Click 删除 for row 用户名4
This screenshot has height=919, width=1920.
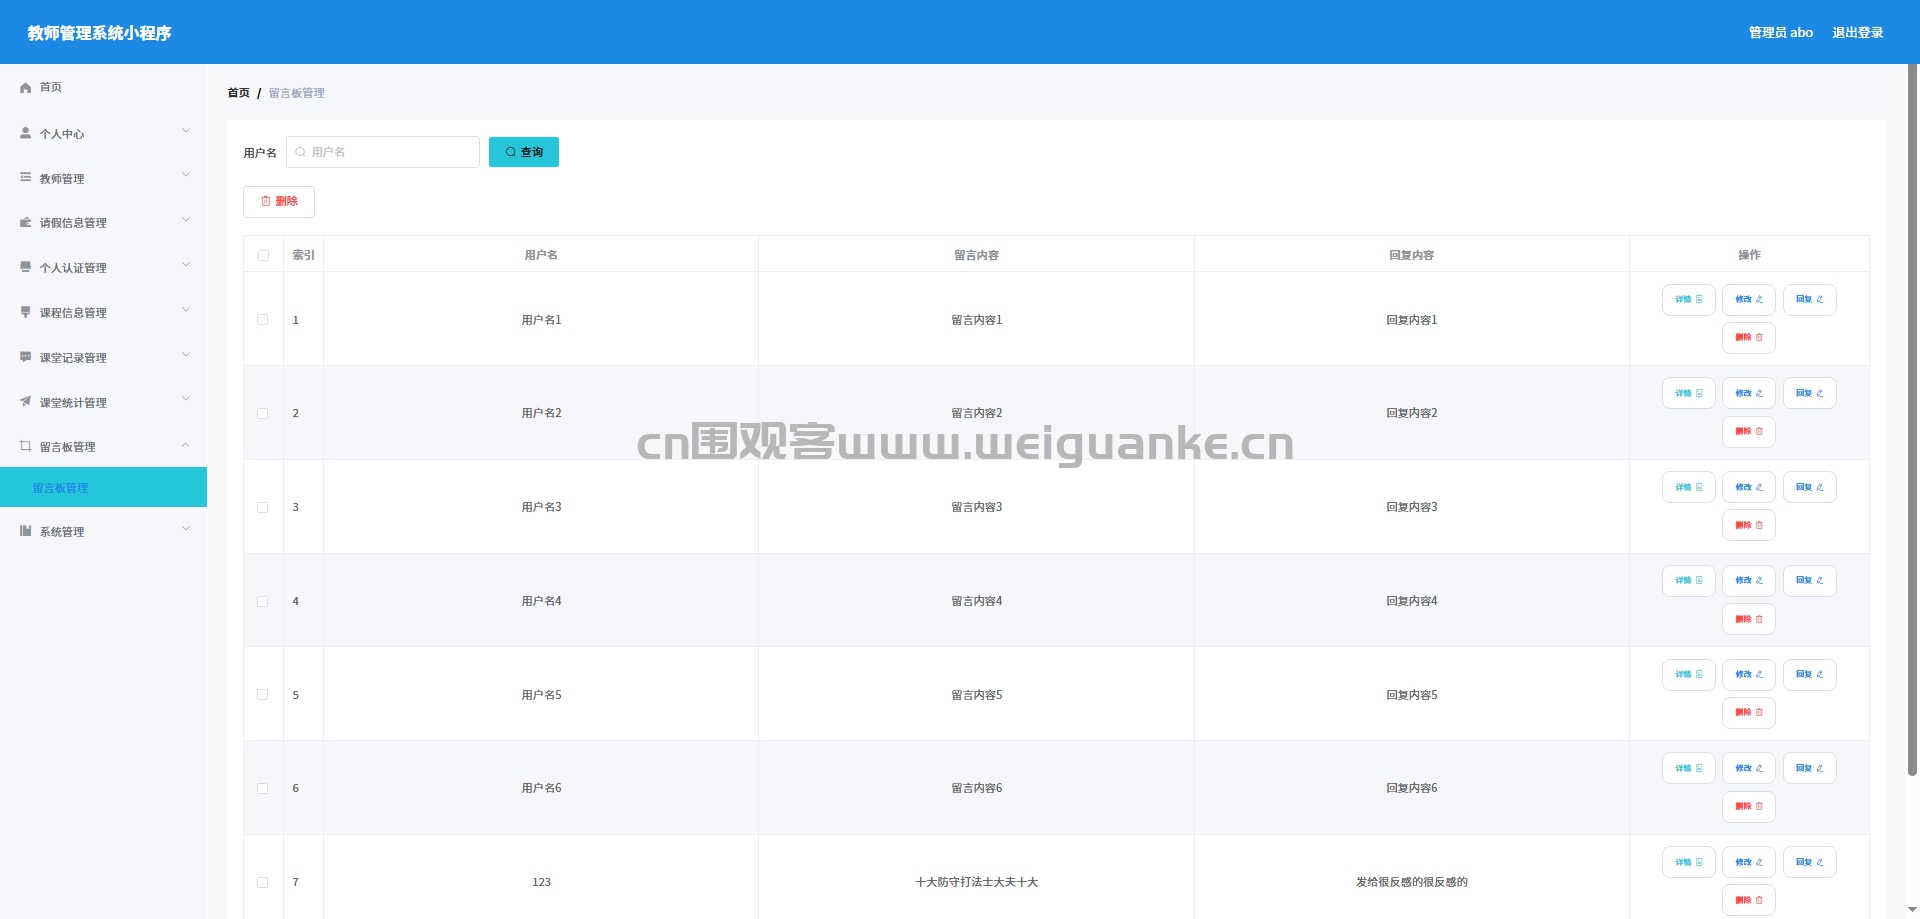click(x=1748, y=619)
